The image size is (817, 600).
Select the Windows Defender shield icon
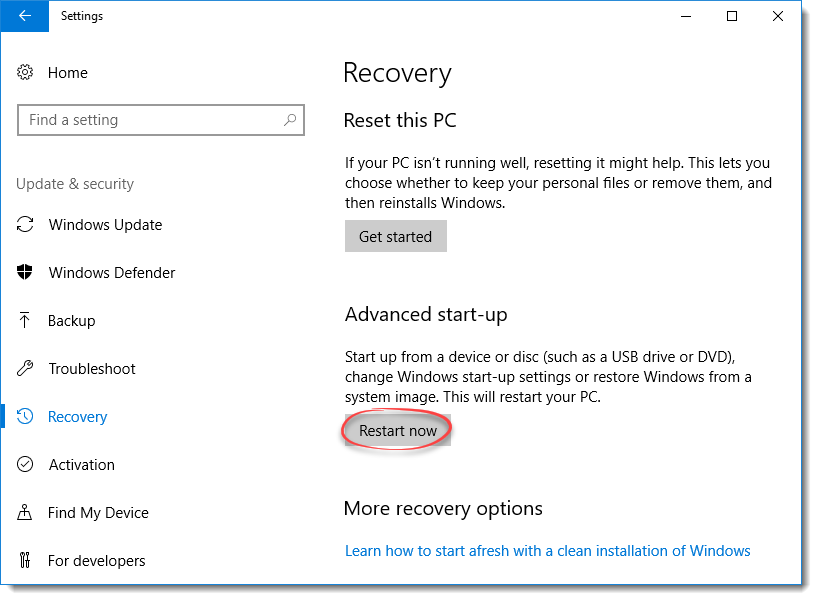click(25, 272)
